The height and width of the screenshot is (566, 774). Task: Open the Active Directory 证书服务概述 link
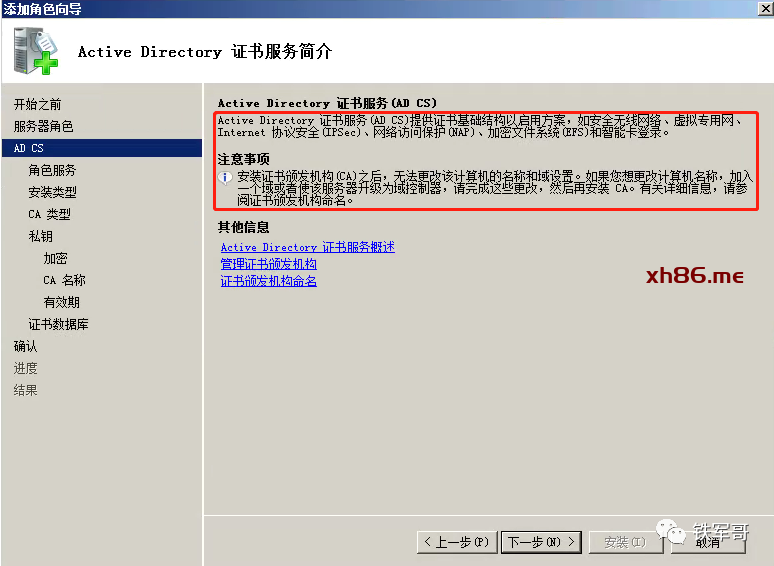pos(308,247)
